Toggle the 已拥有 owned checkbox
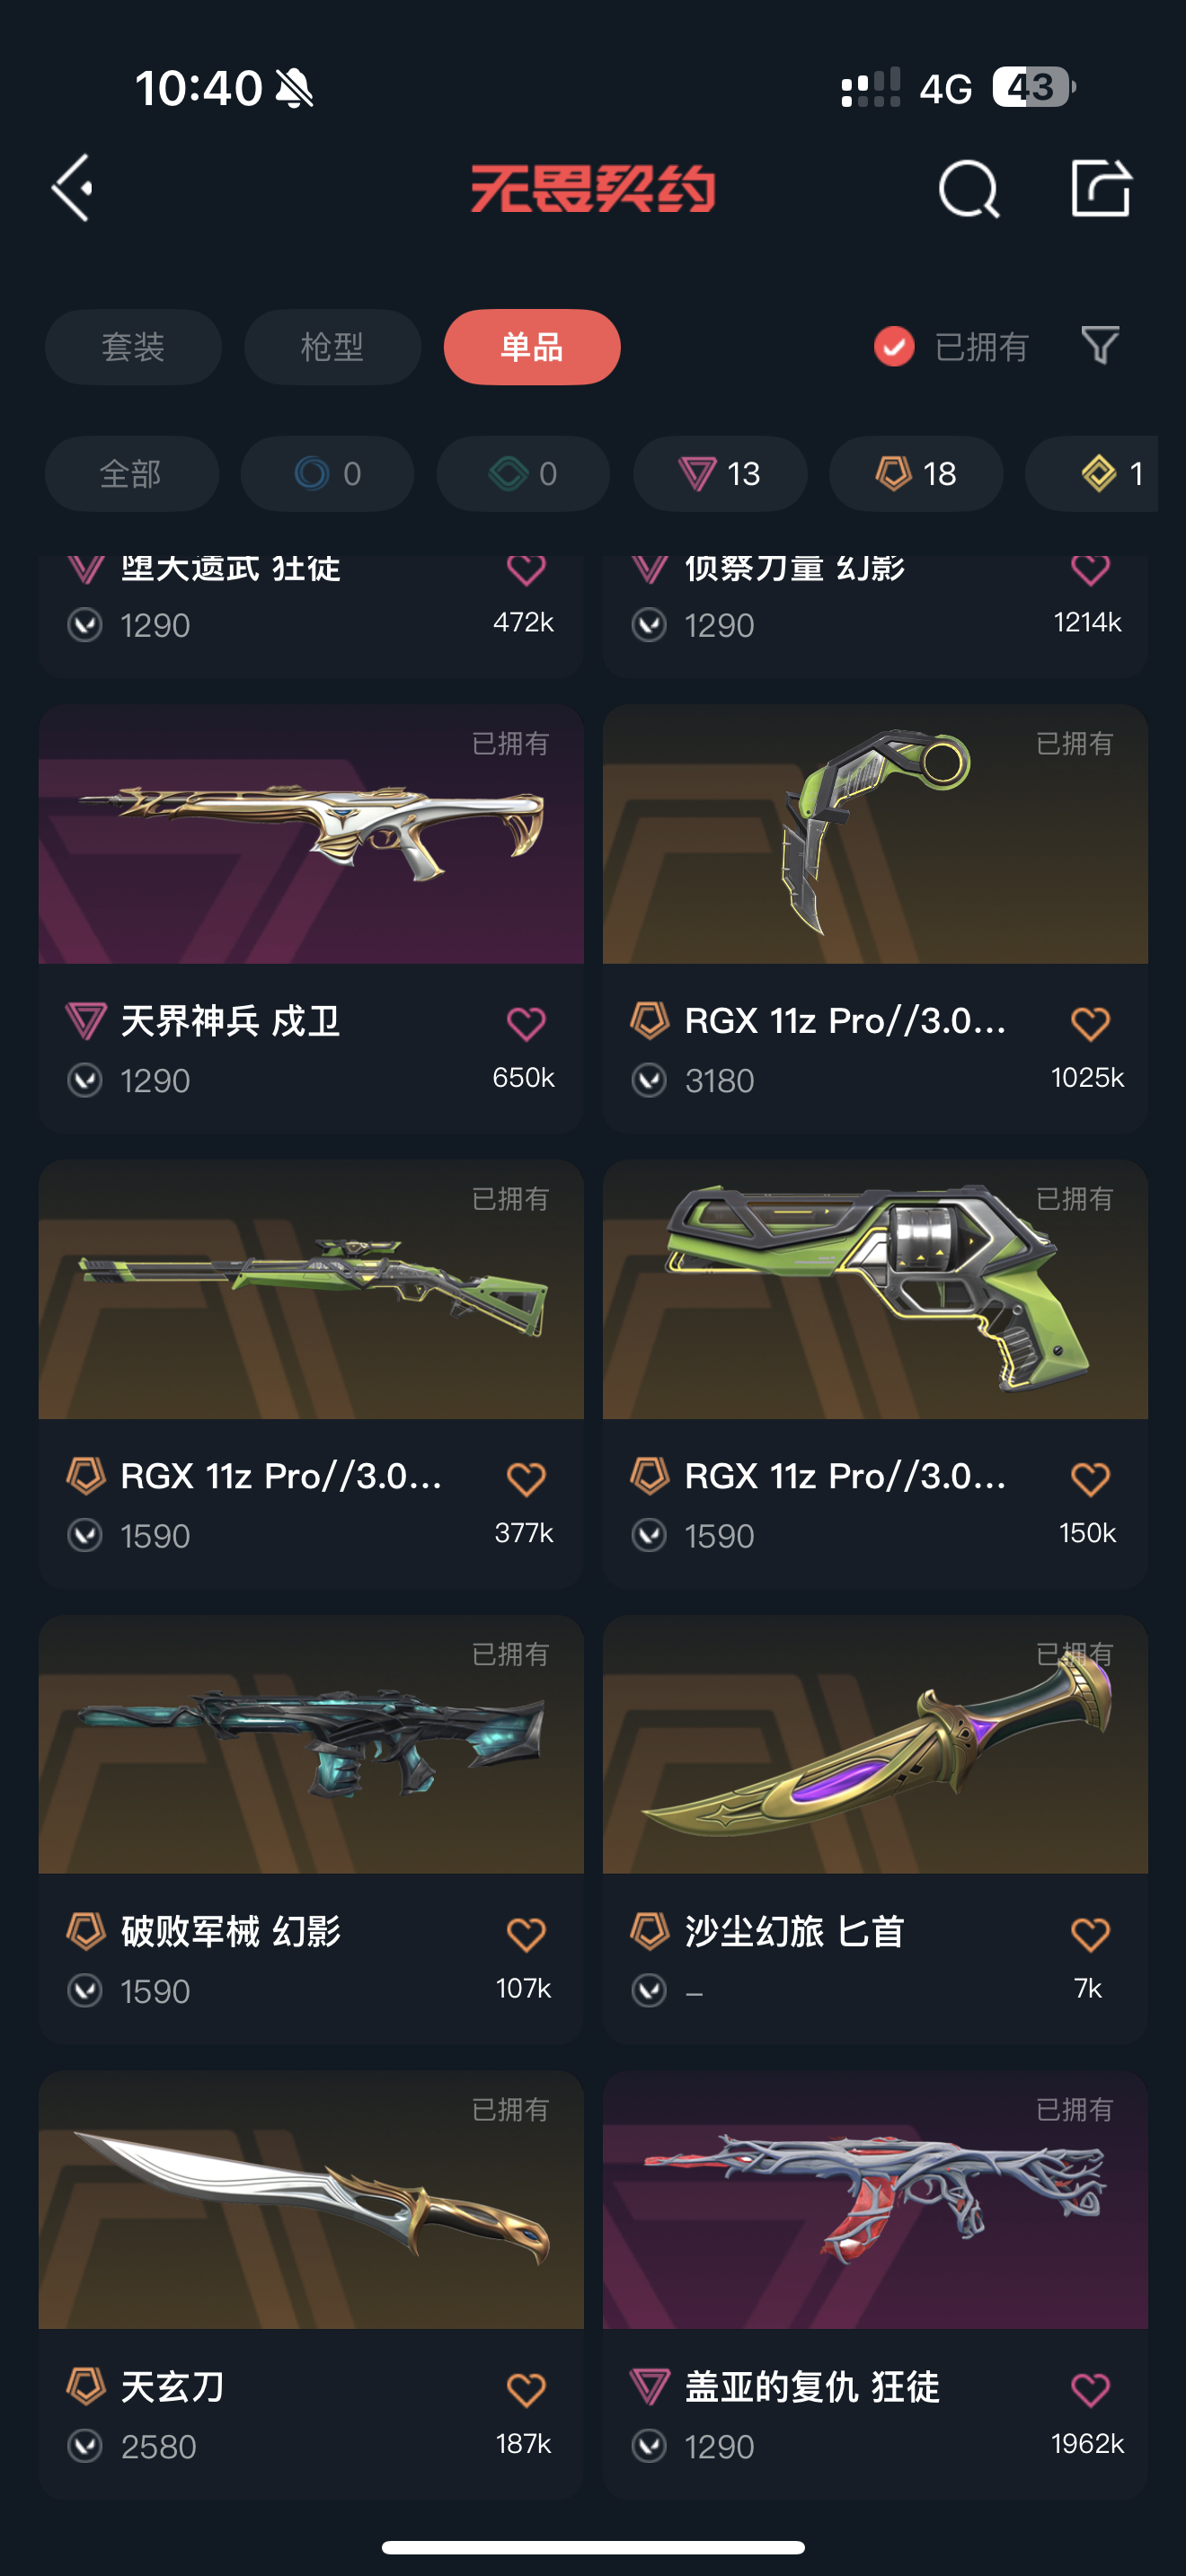The height and width of the screenshot is (2576, 1186). coord(894,347)
